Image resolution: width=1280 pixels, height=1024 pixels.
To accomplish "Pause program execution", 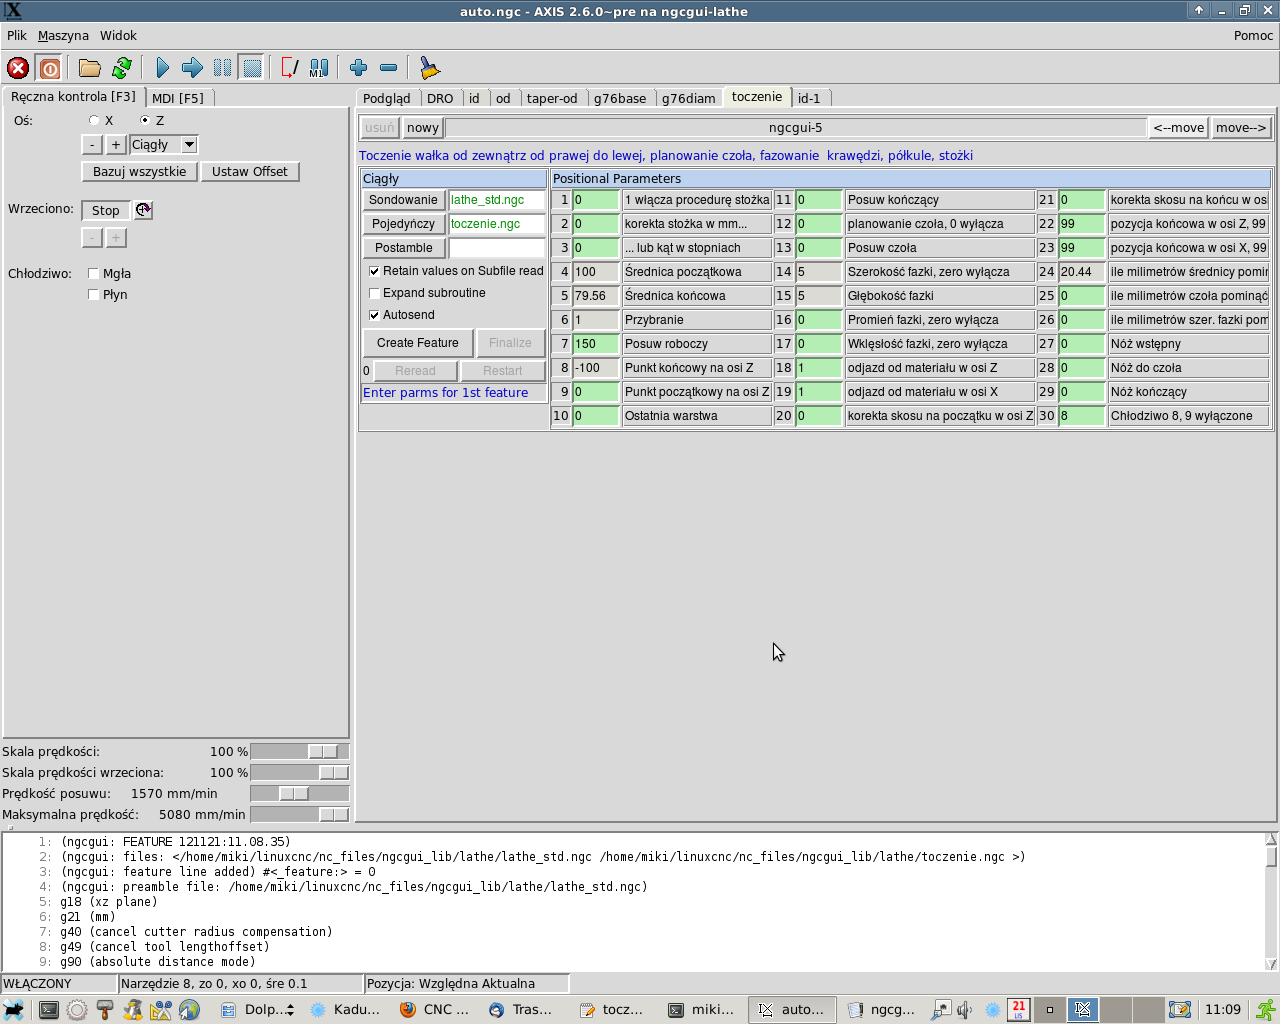I will pyautogui.click(x=222, y=68).
